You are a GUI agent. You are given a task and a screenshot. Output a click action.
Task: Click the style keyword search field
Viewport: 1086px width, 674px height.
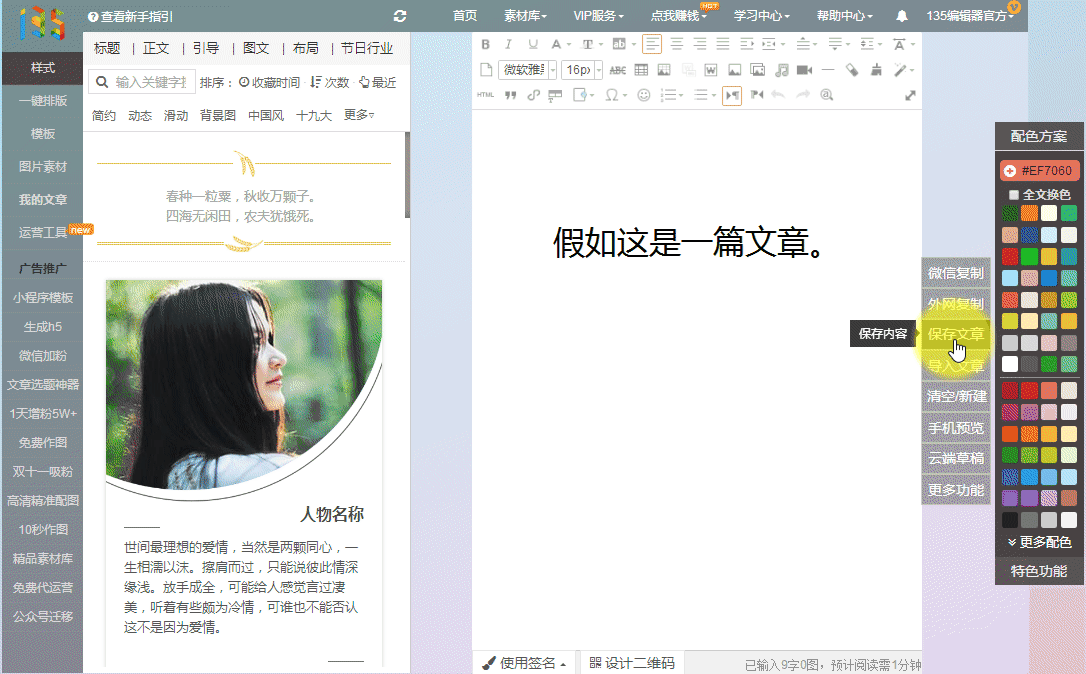point(150,82)
